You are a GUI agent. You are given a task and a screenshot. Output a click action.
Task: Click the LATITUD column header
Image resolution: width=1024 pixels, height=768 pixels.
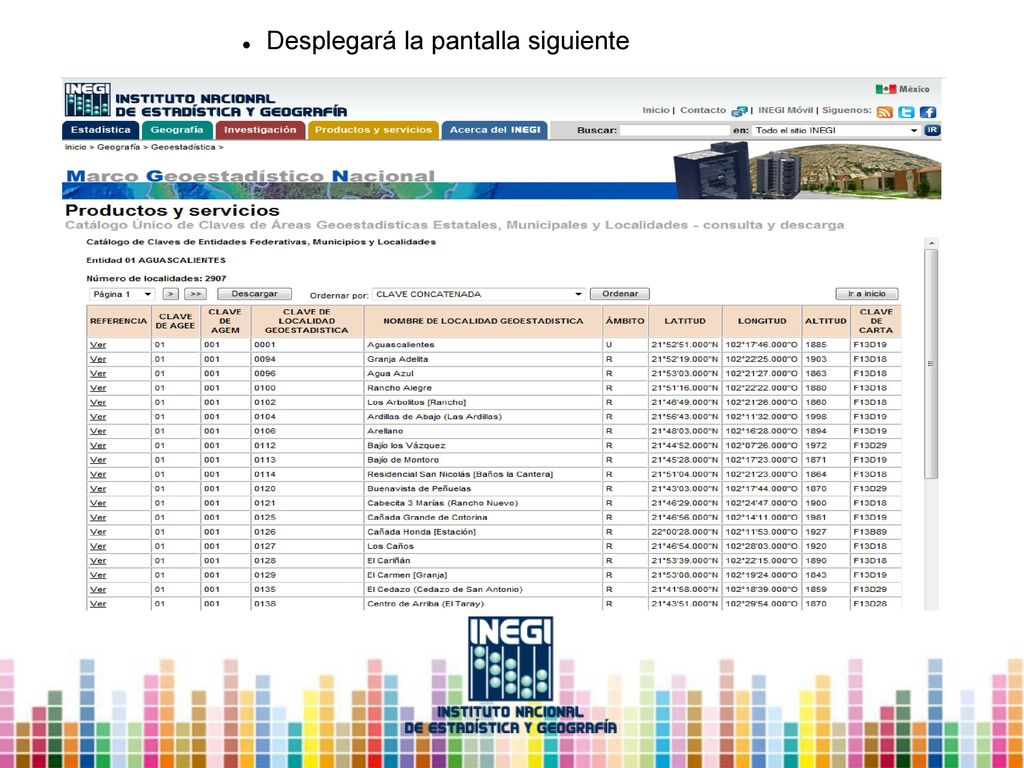point(685,321)
